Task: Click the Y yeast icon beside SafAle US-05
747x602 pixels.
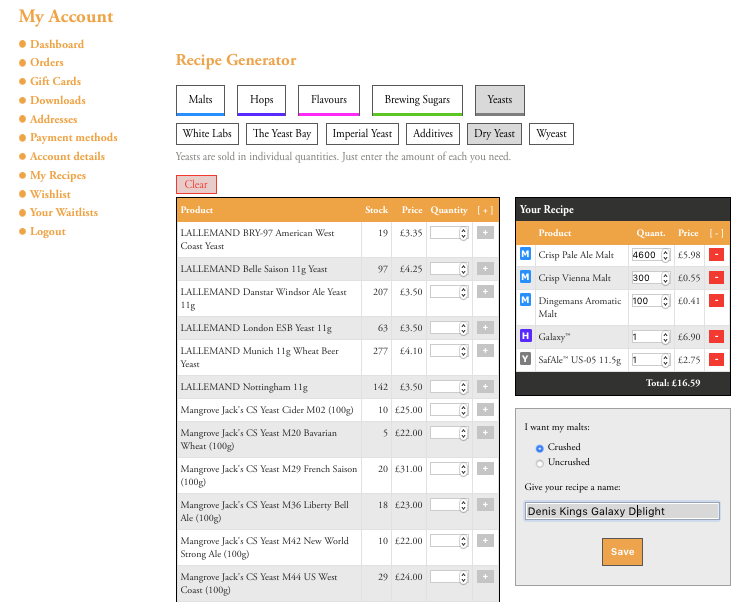Action: point(525,359)
